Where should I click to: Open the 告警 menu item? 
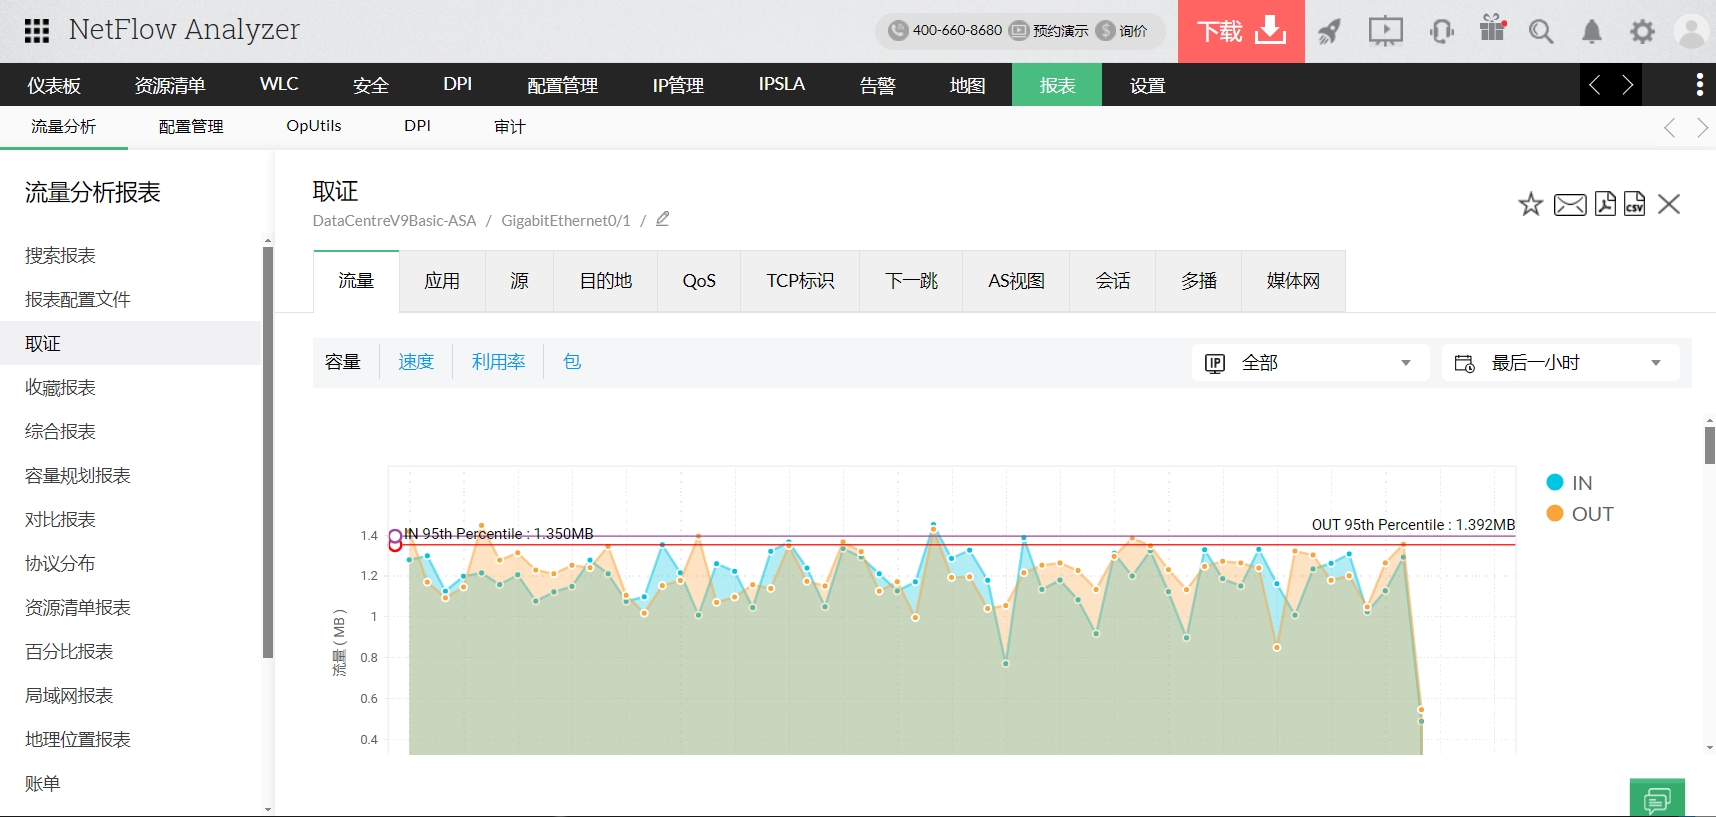click(x=877, y=85)
